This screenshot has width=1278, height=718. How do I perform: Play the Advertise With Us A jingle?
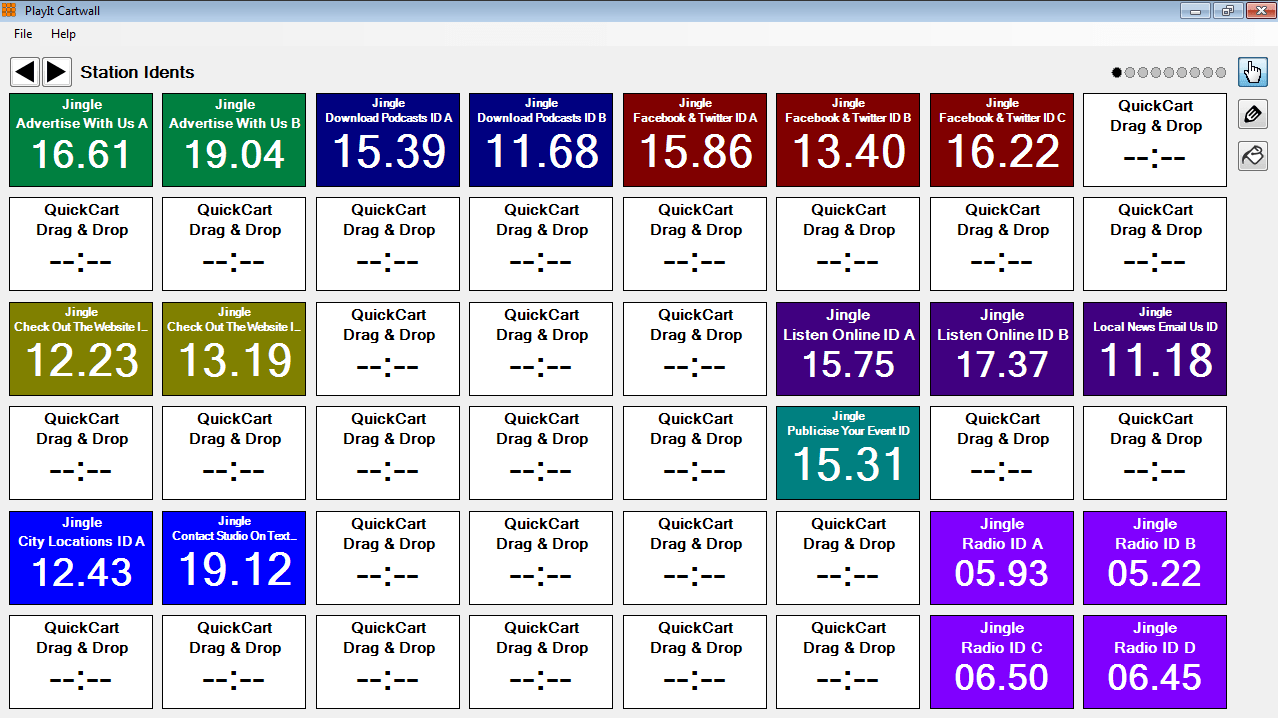pos(81,140)
